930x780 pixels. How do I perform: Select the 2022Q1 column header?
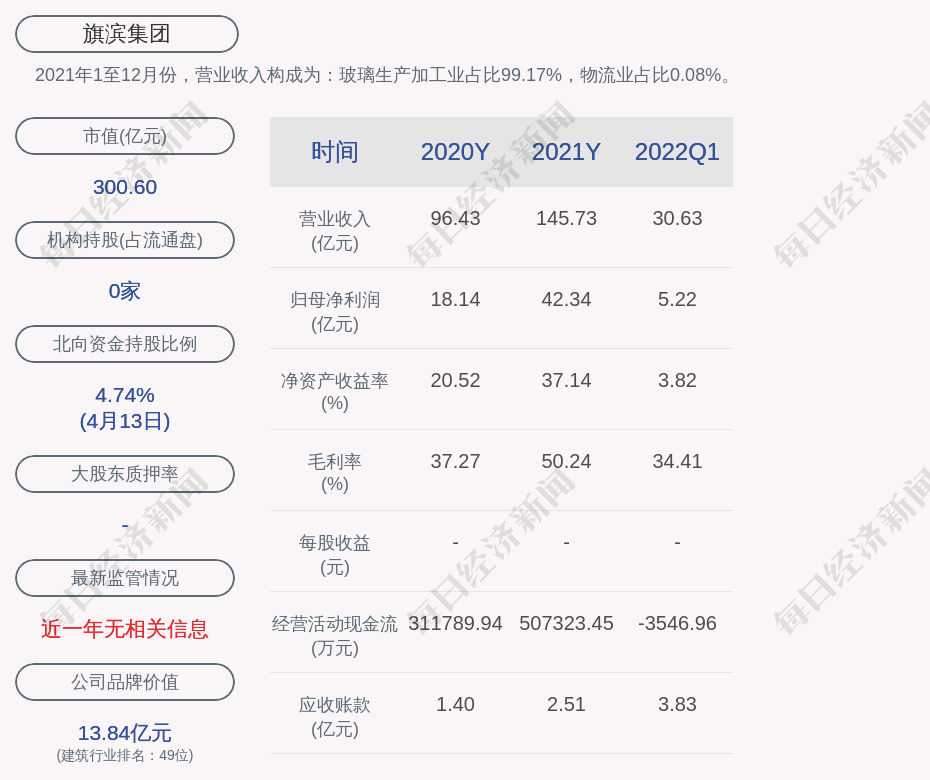pos(677,152)
